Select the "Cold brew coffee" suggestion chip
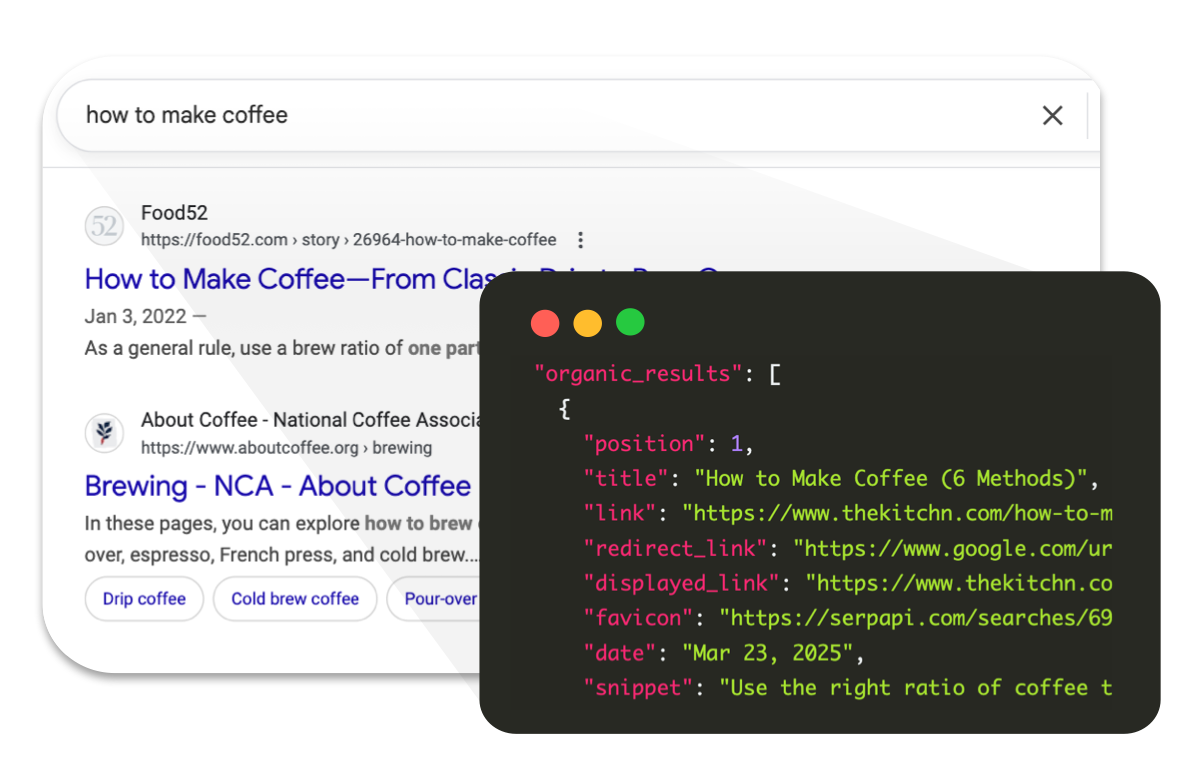The width and height of the screenshot is (1189, 767). tap(294, 598)
